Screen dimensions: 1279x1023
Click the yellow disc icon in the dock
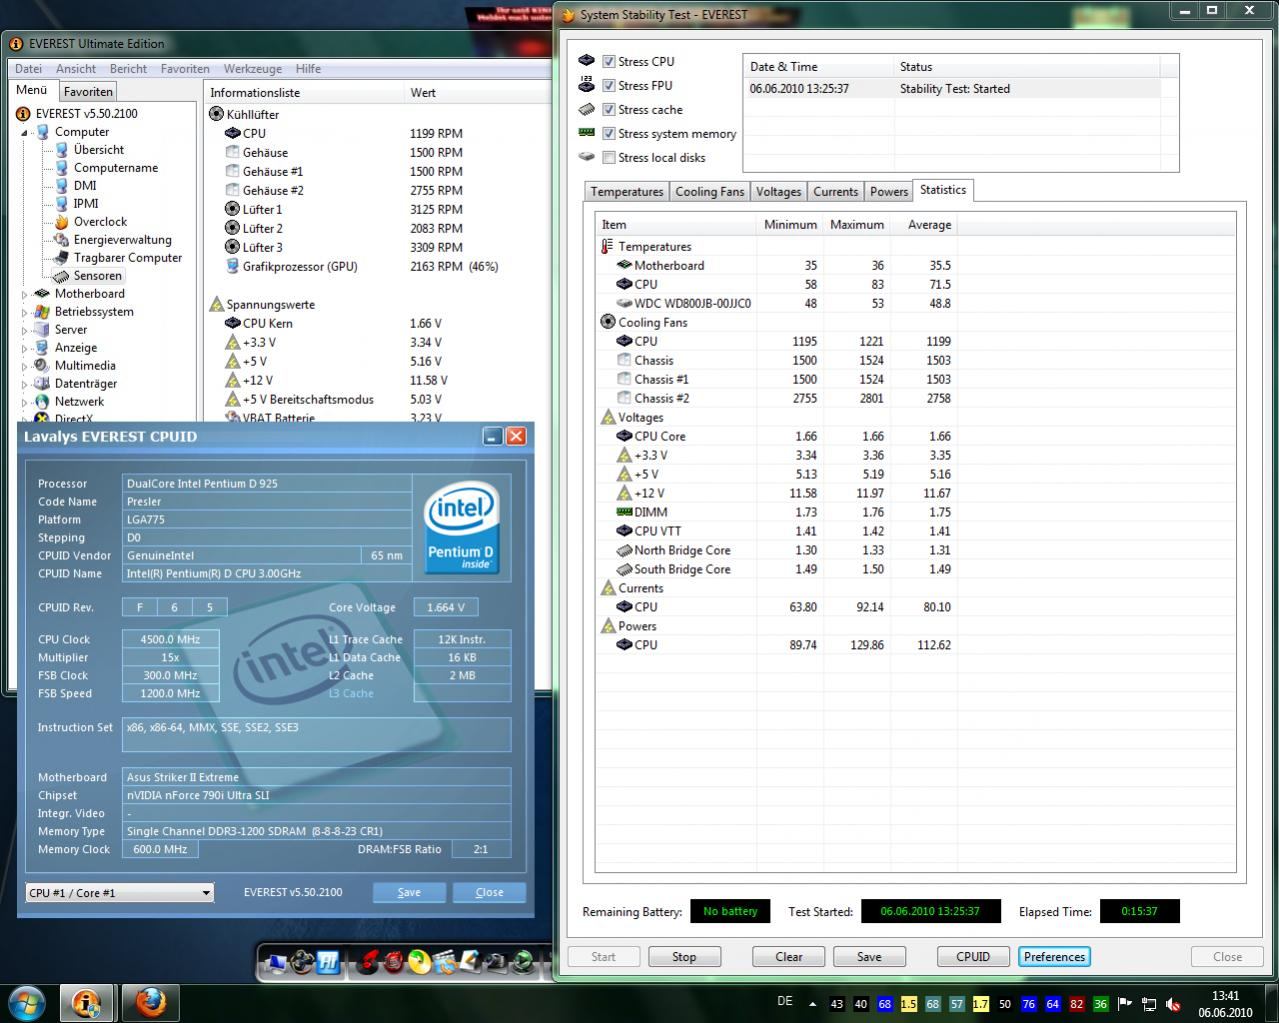click(x=420, y=962)
